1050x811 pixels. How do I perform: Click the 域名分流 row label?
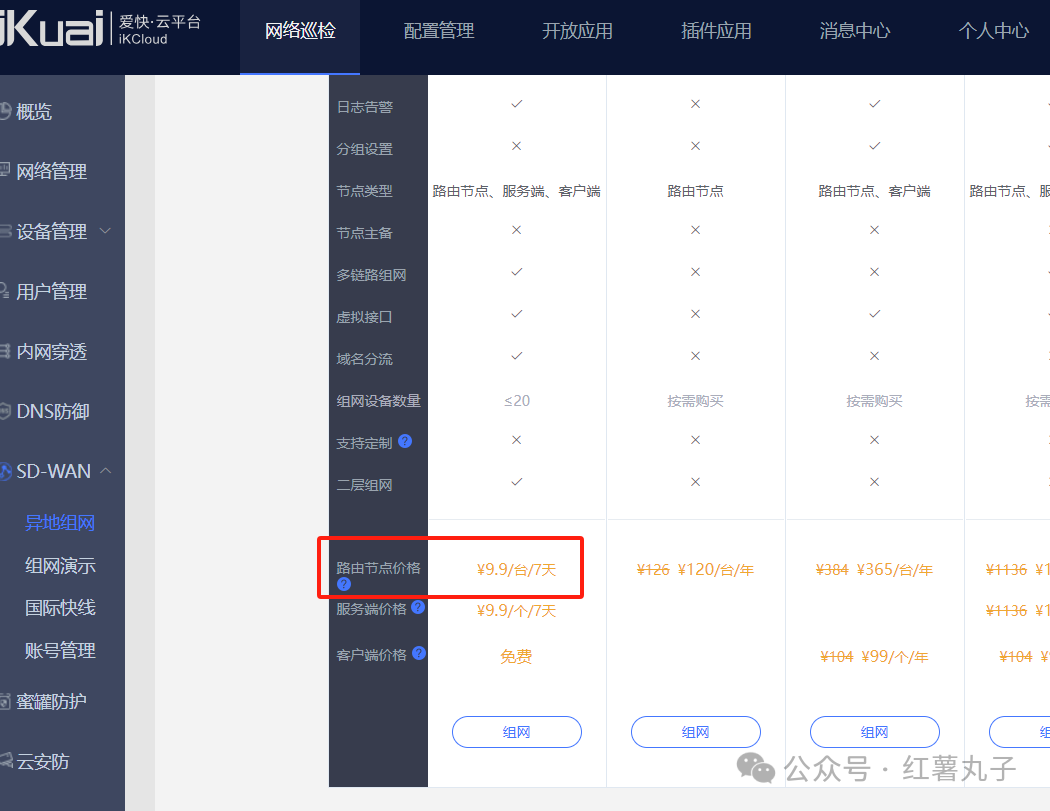364,360
